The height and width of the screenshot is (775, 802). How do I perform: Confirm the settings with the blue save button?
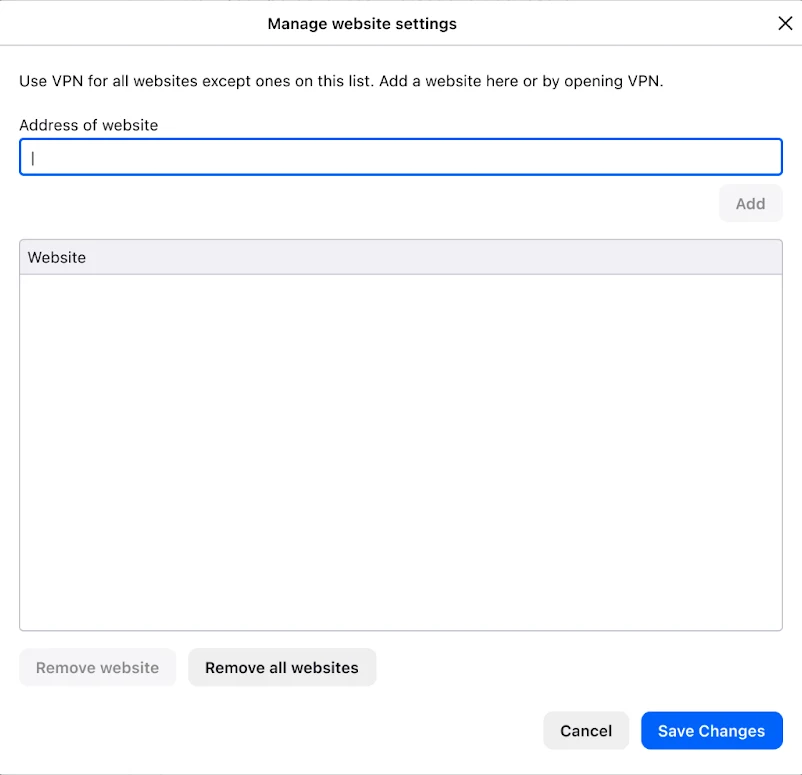(711, 730)
